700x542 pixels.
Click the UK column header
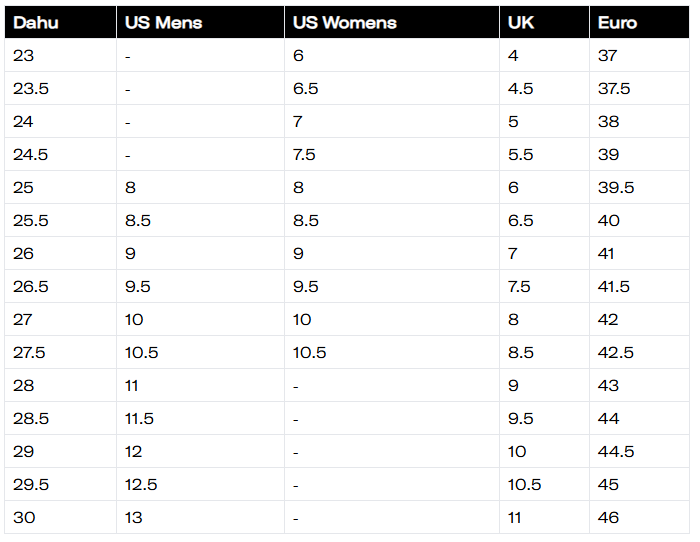pyautogui.click(x=521, y=22)
